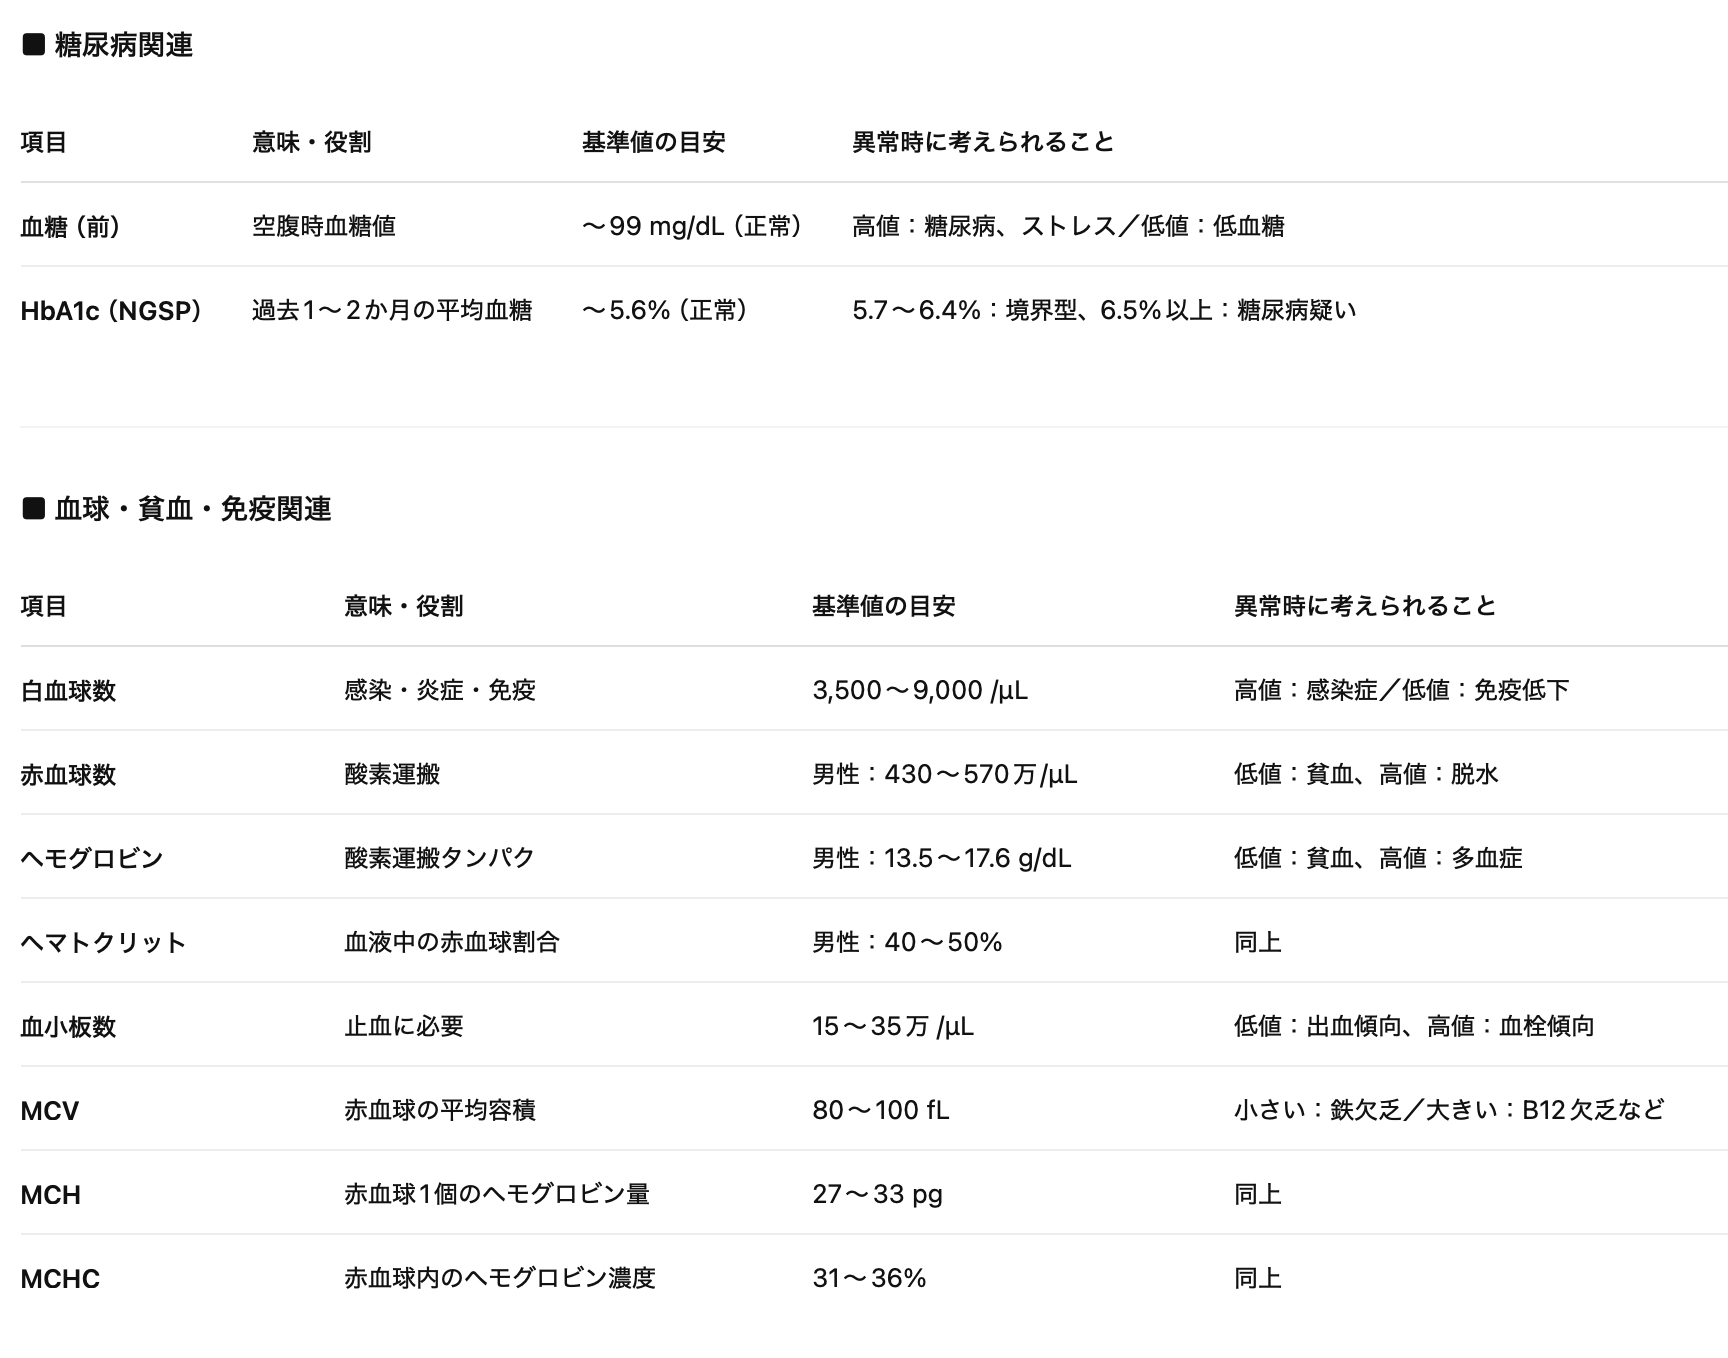Click the black square icon beside 血球・貧血・免疫関連
The width and height of the screenshot is (1728, 1358).
pos(35,509)
